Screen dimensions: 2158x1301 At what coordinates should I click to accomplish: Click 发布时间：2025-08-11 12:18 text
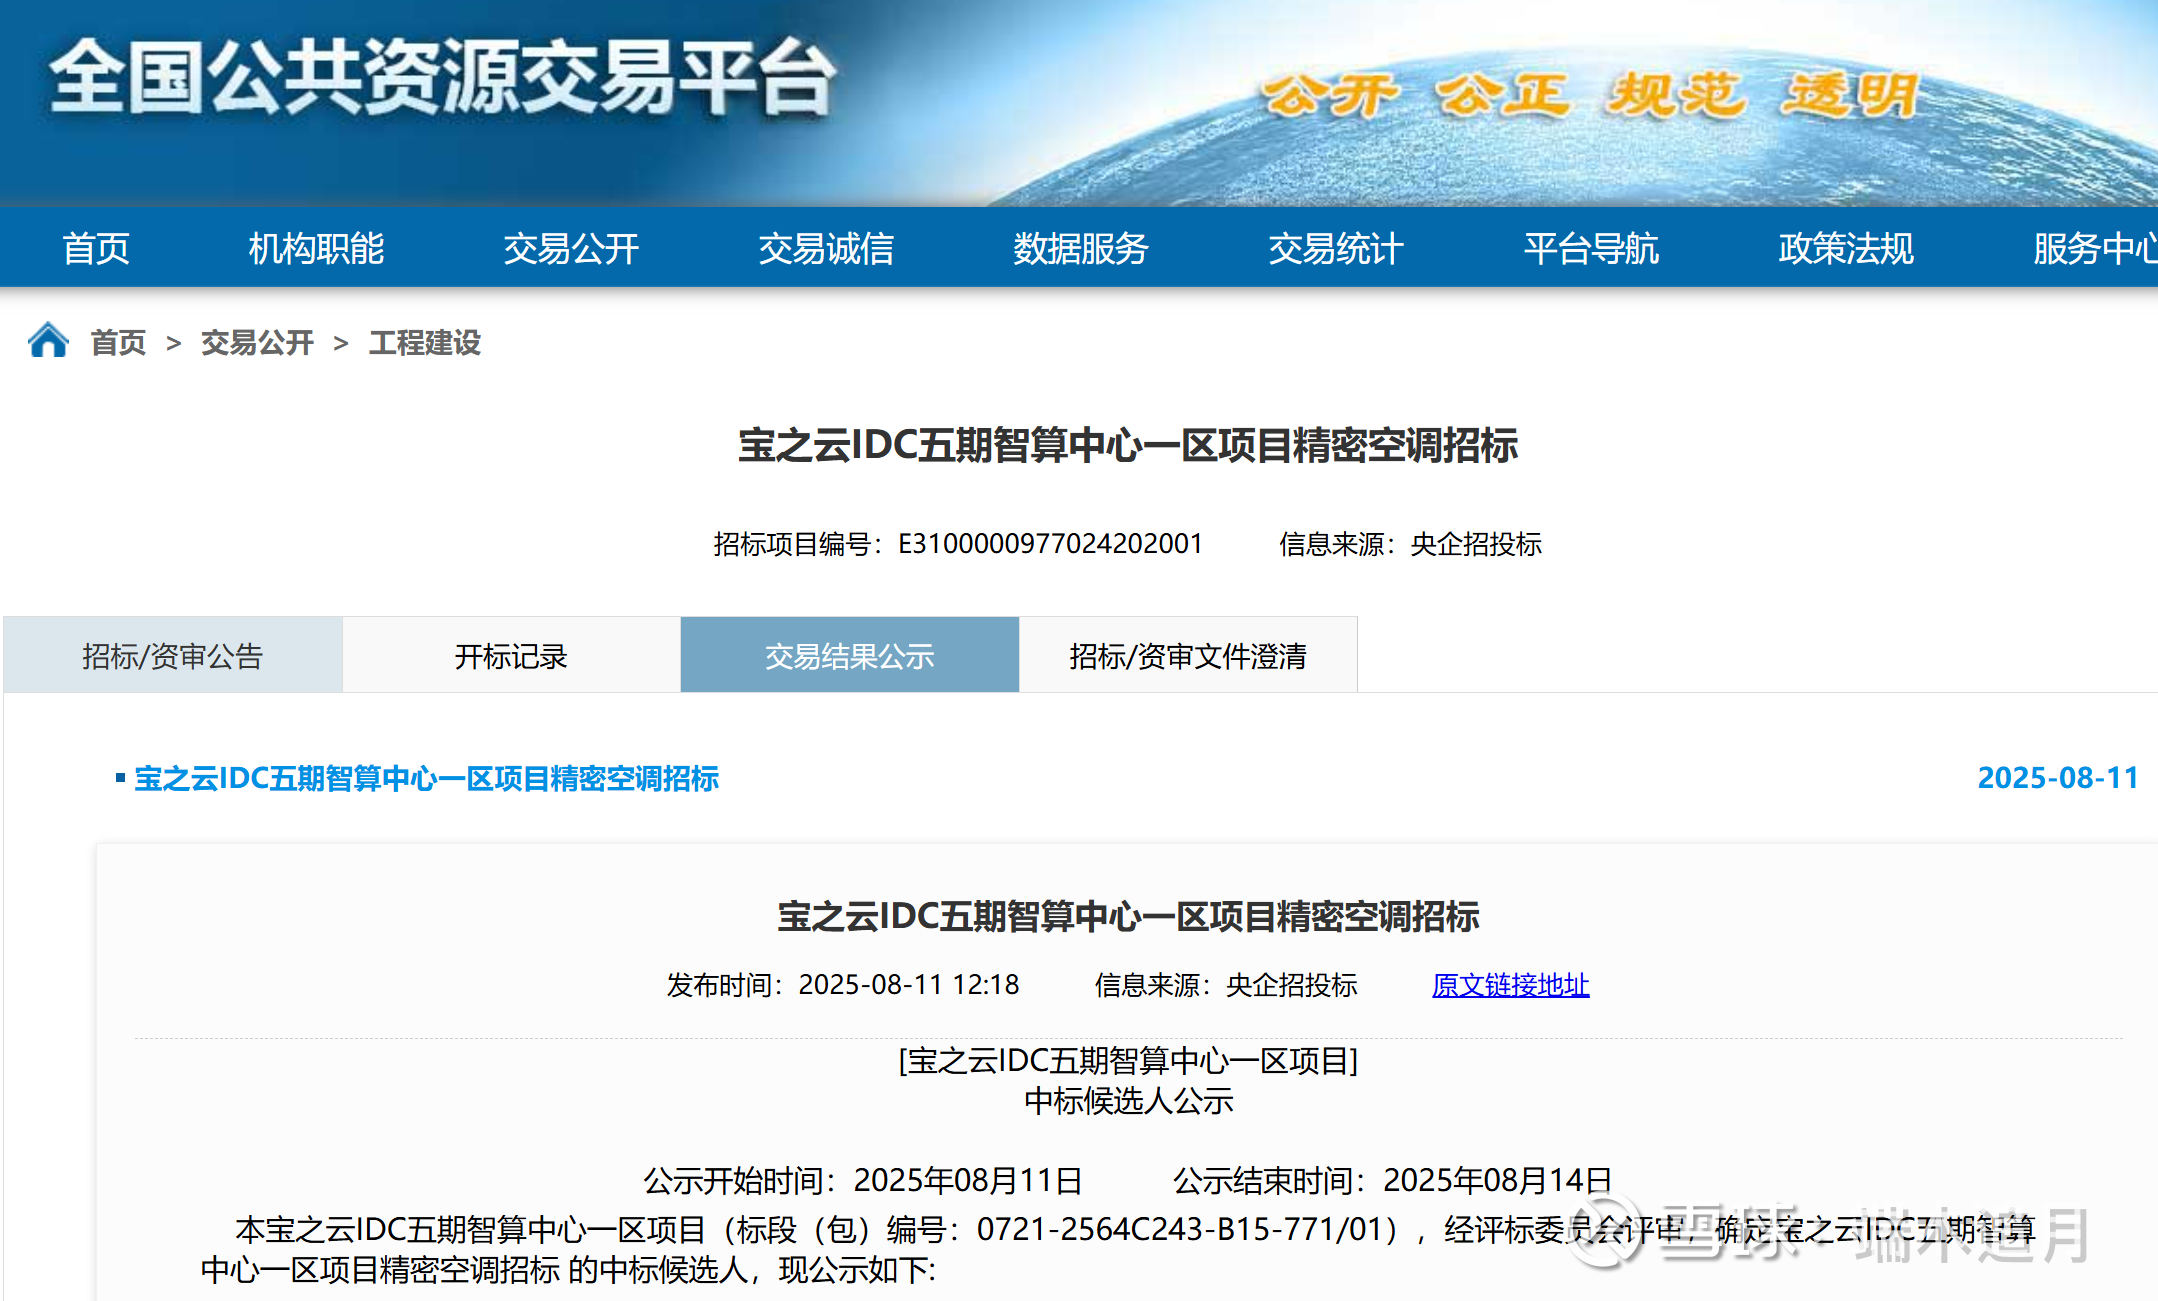[843, 985]
